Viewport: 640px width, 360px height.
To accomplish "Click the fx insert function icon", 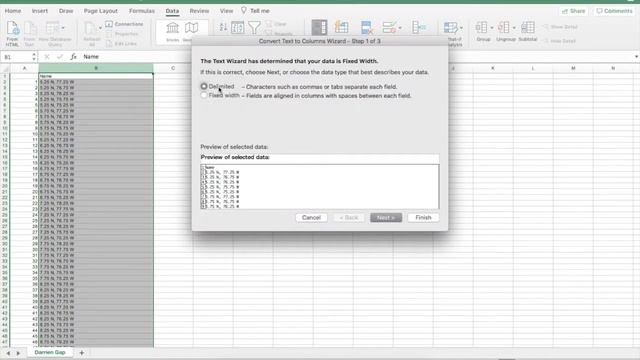I will [73, 57].
